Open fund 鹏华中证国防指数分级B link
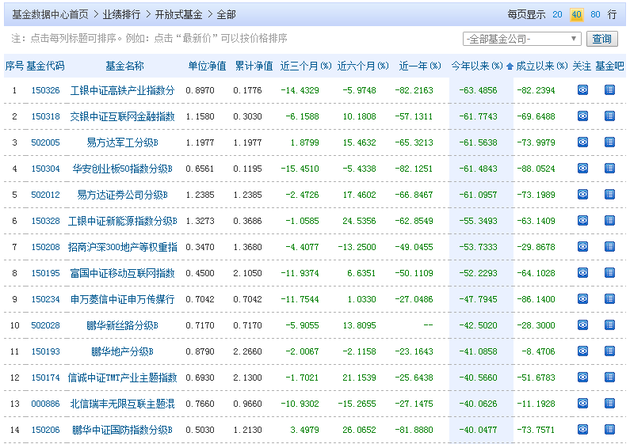The width and height of the screenshot is (630, 444). coord(122,430)
